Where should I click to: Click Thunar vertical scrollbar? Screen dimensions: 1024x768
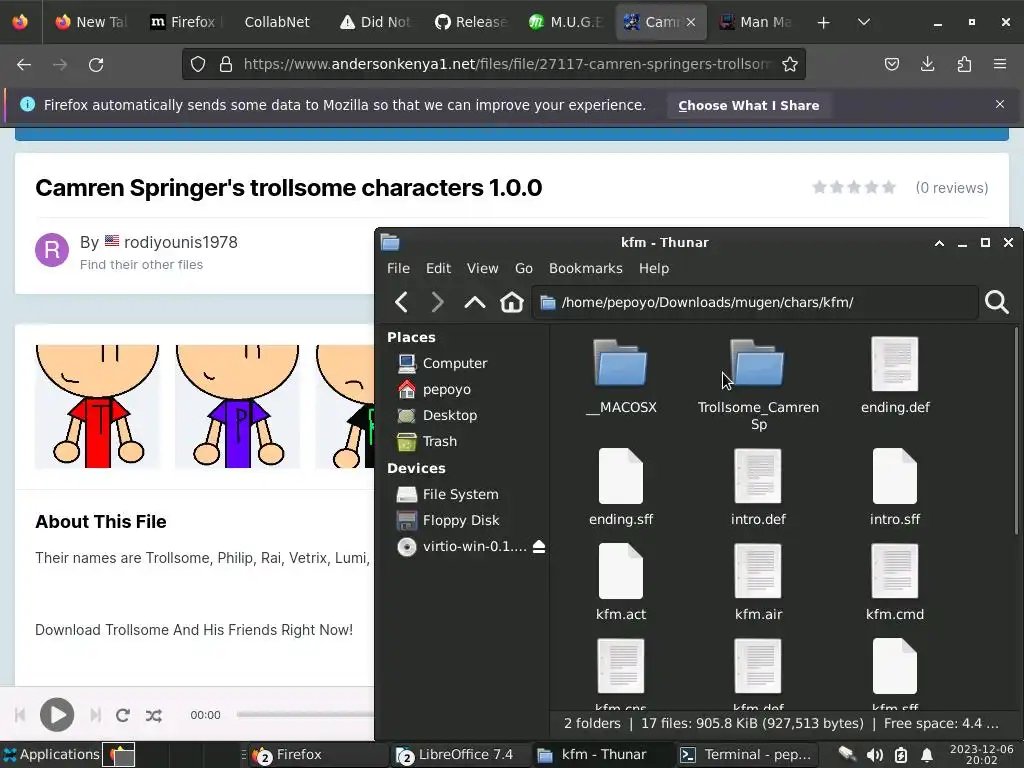tap(1016, 431)
